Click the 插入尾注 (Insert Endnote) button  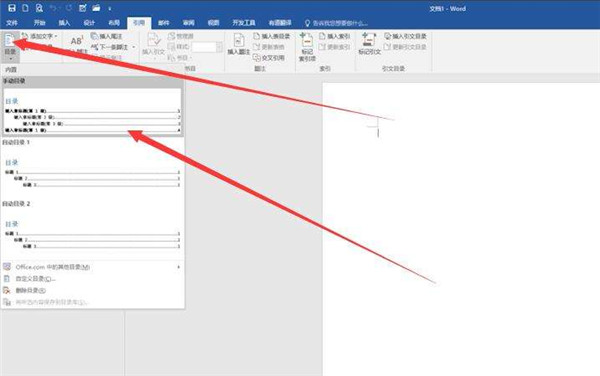click(107, 36)
